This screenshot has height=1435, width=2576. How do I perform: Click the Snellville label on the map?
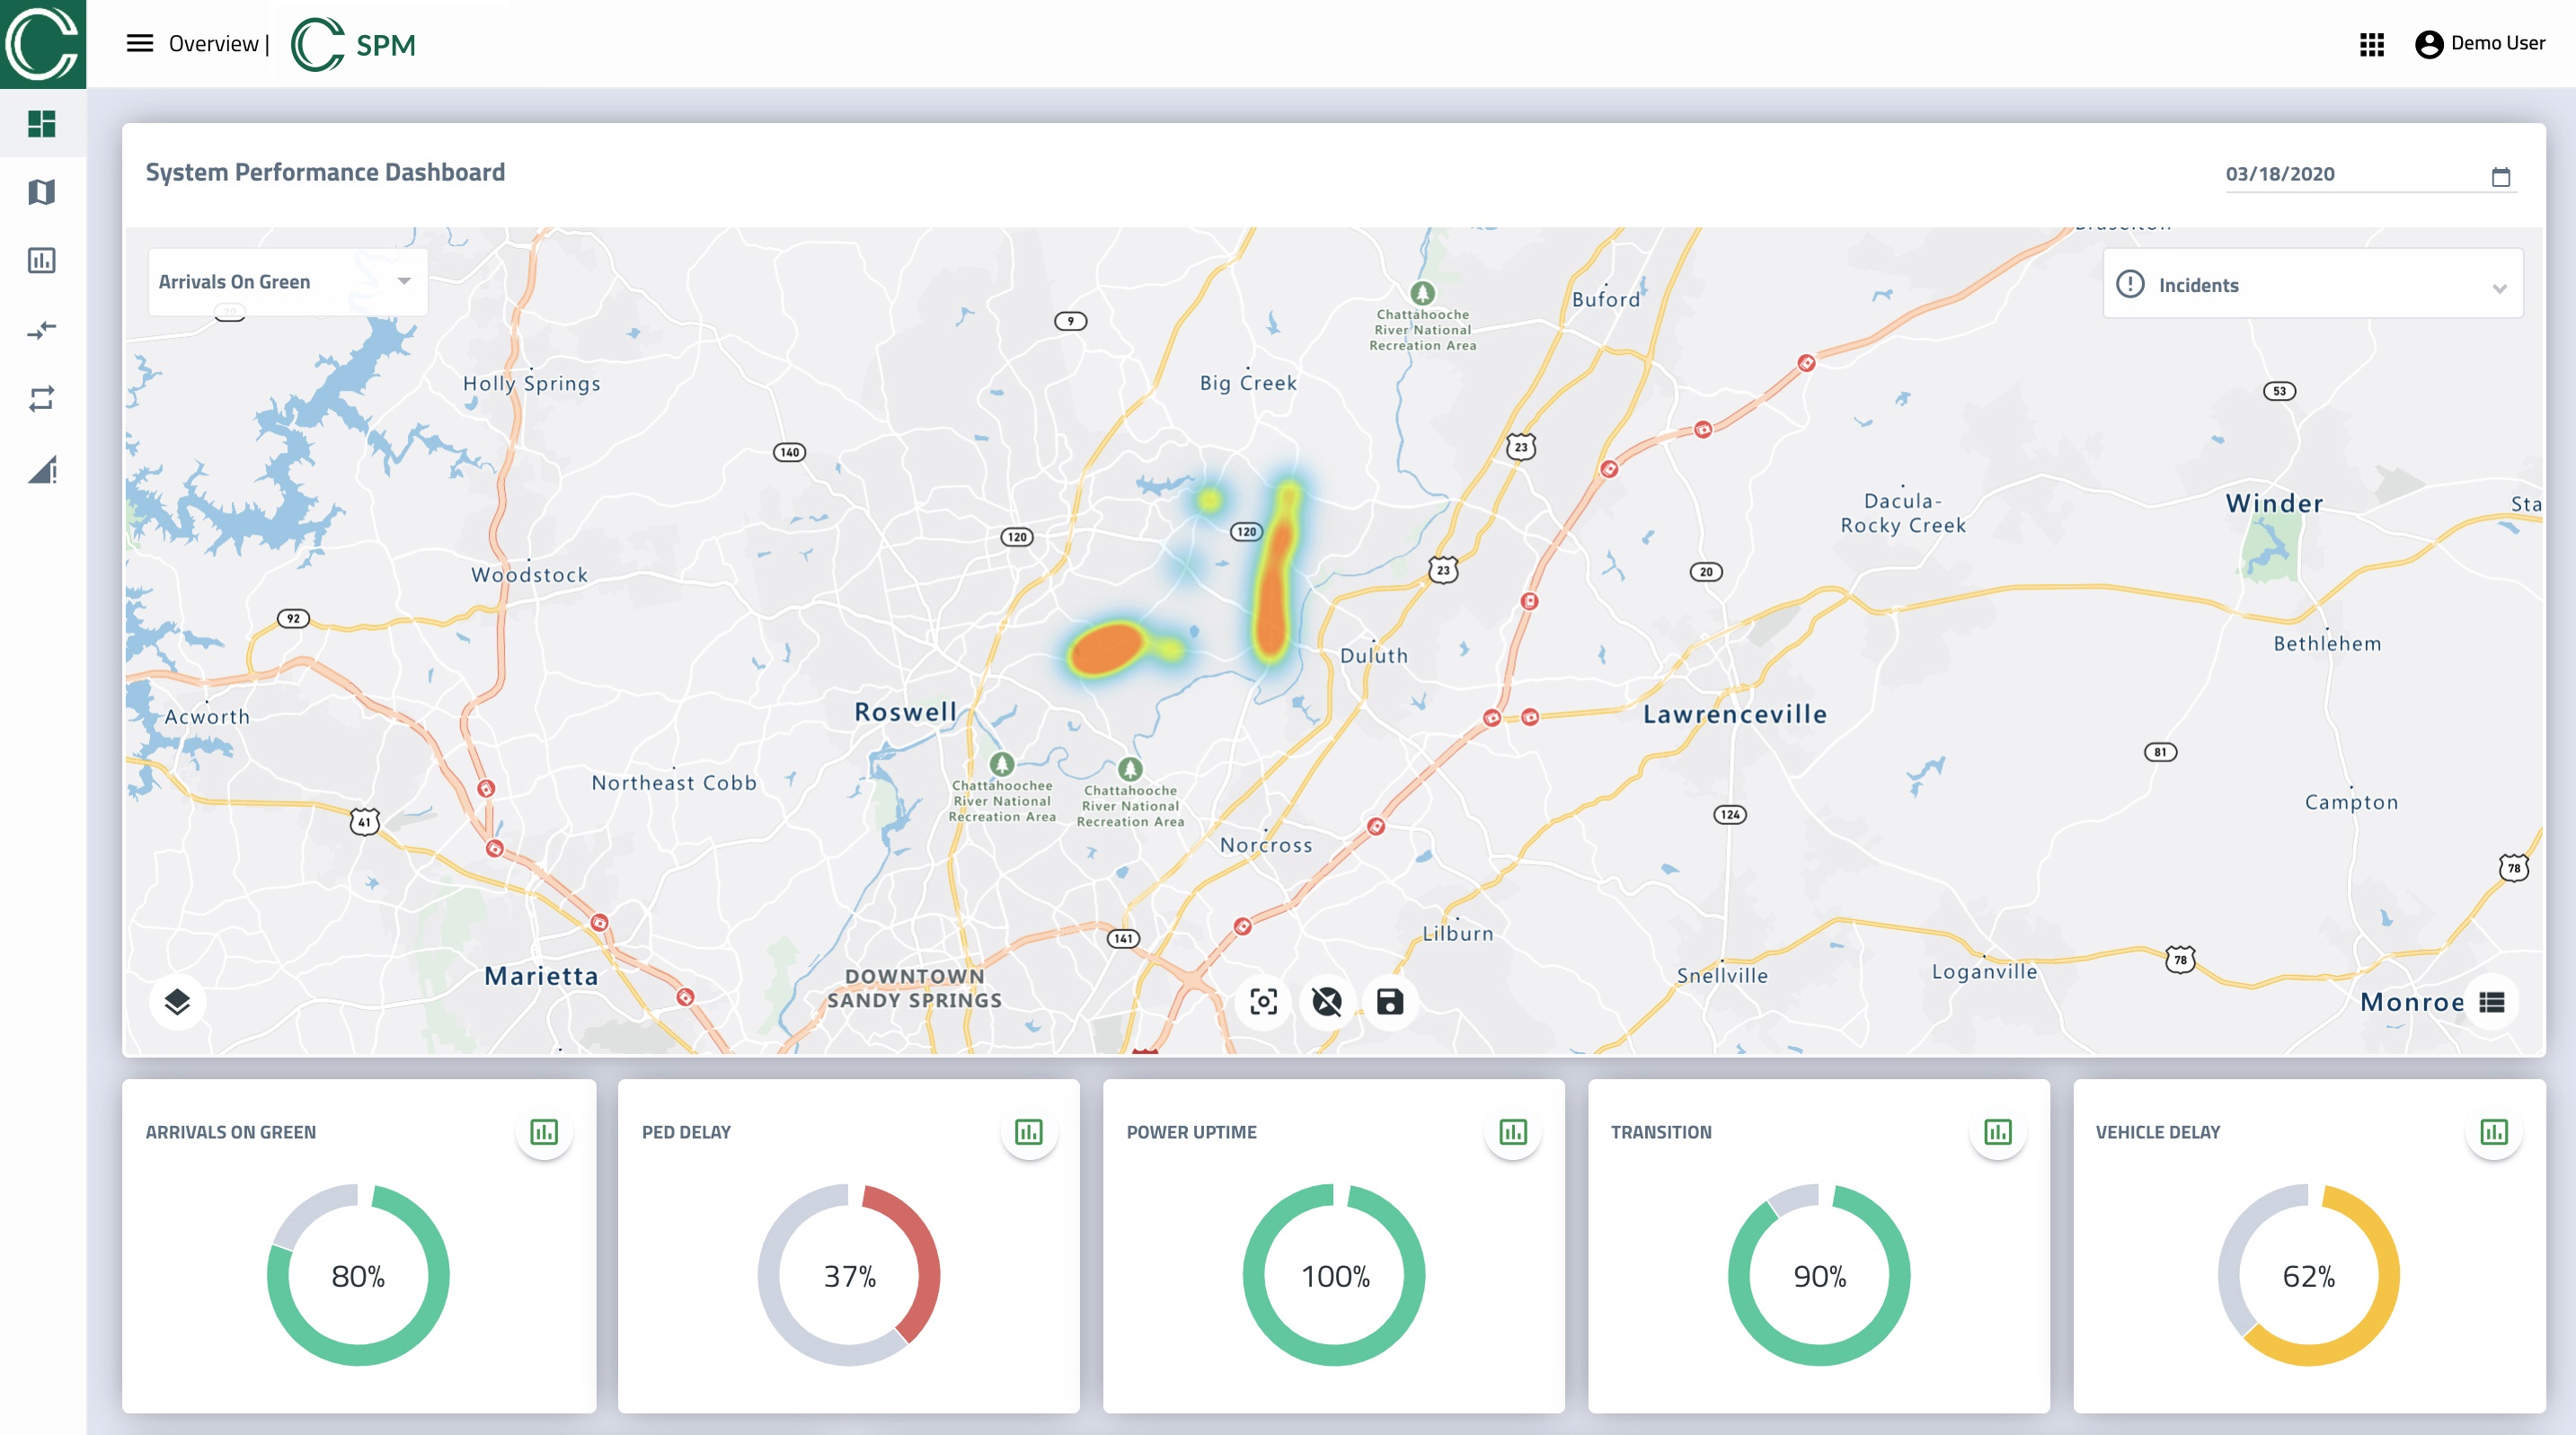click(1722, 976)
